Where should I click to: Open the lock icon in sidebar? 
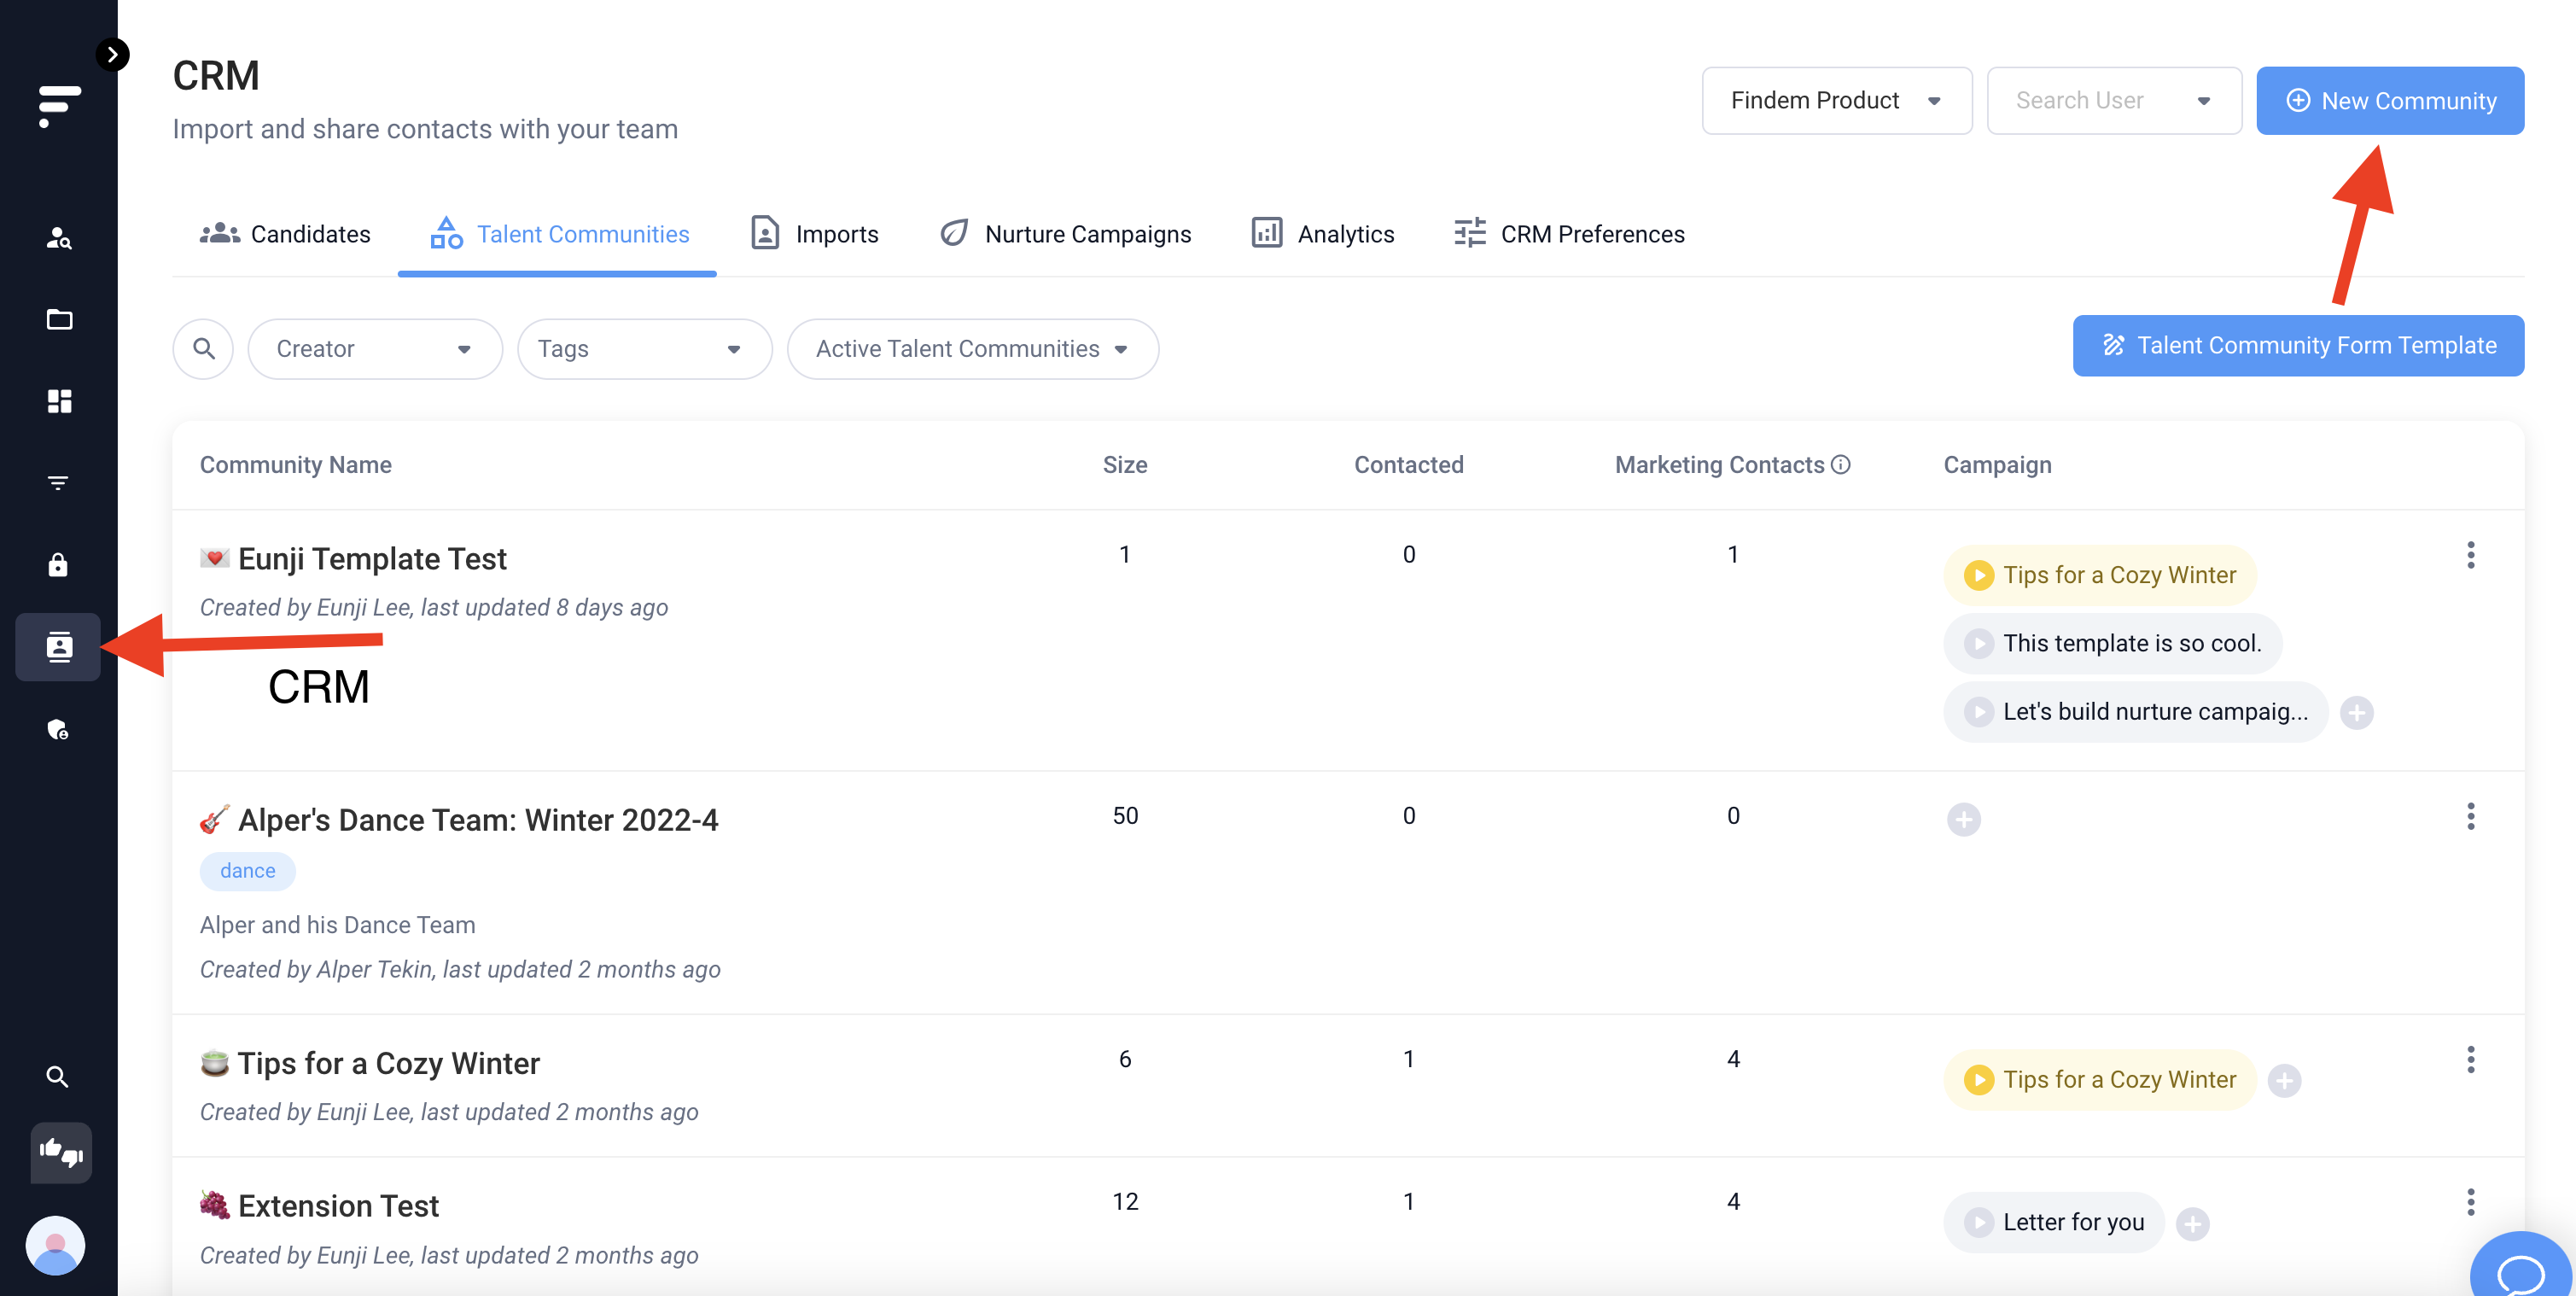(x=59, y=565)
